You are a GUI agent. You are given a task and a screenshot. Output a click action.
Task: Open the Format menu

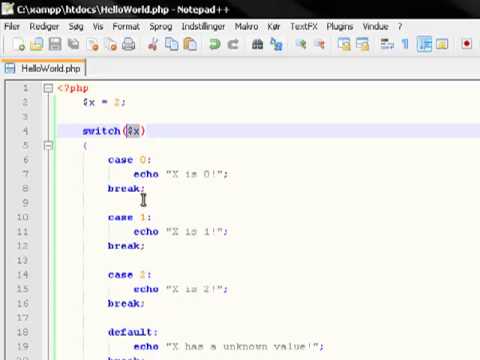pyautogui.click(x=126, y=27)
